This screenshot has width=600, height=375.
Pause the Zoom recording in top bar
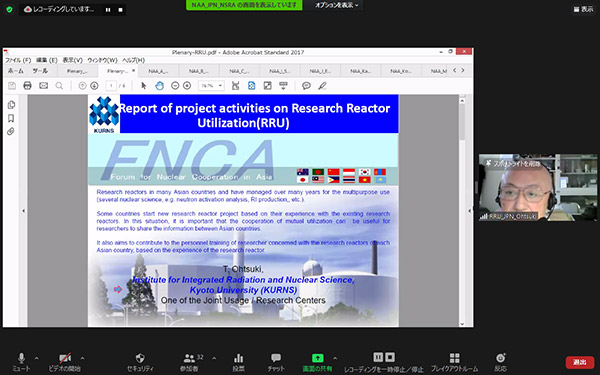(108, 10)
